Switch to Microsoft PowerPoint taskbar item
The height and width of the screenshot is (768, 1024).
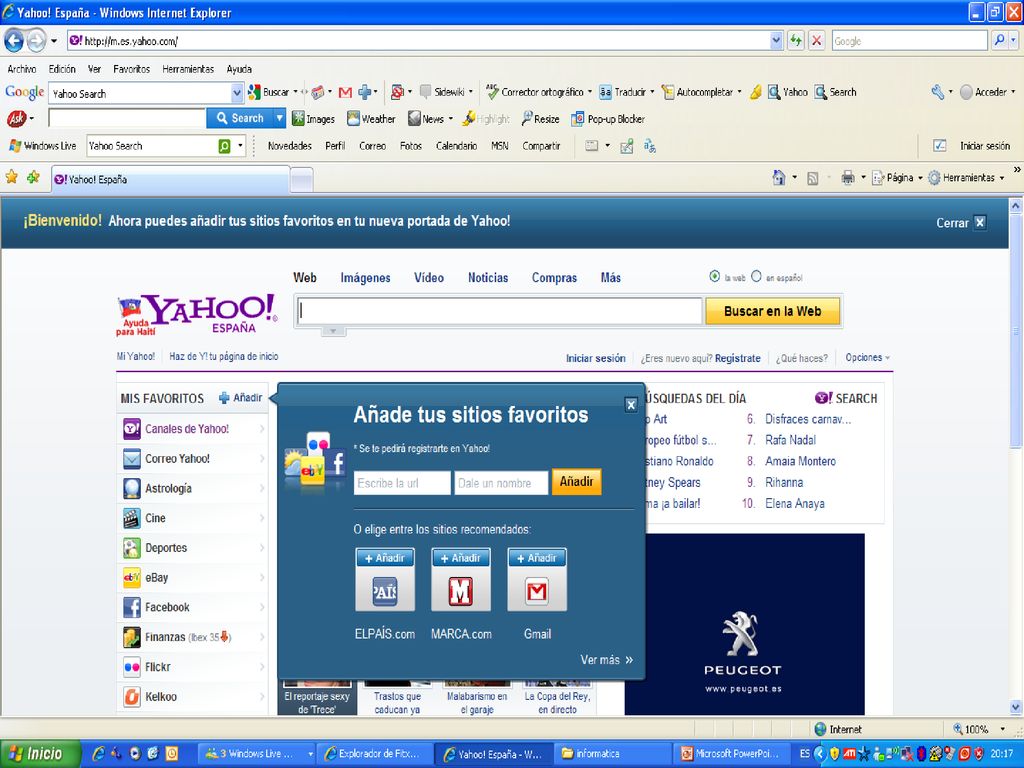pyautogui.click(x=731, y=754)
